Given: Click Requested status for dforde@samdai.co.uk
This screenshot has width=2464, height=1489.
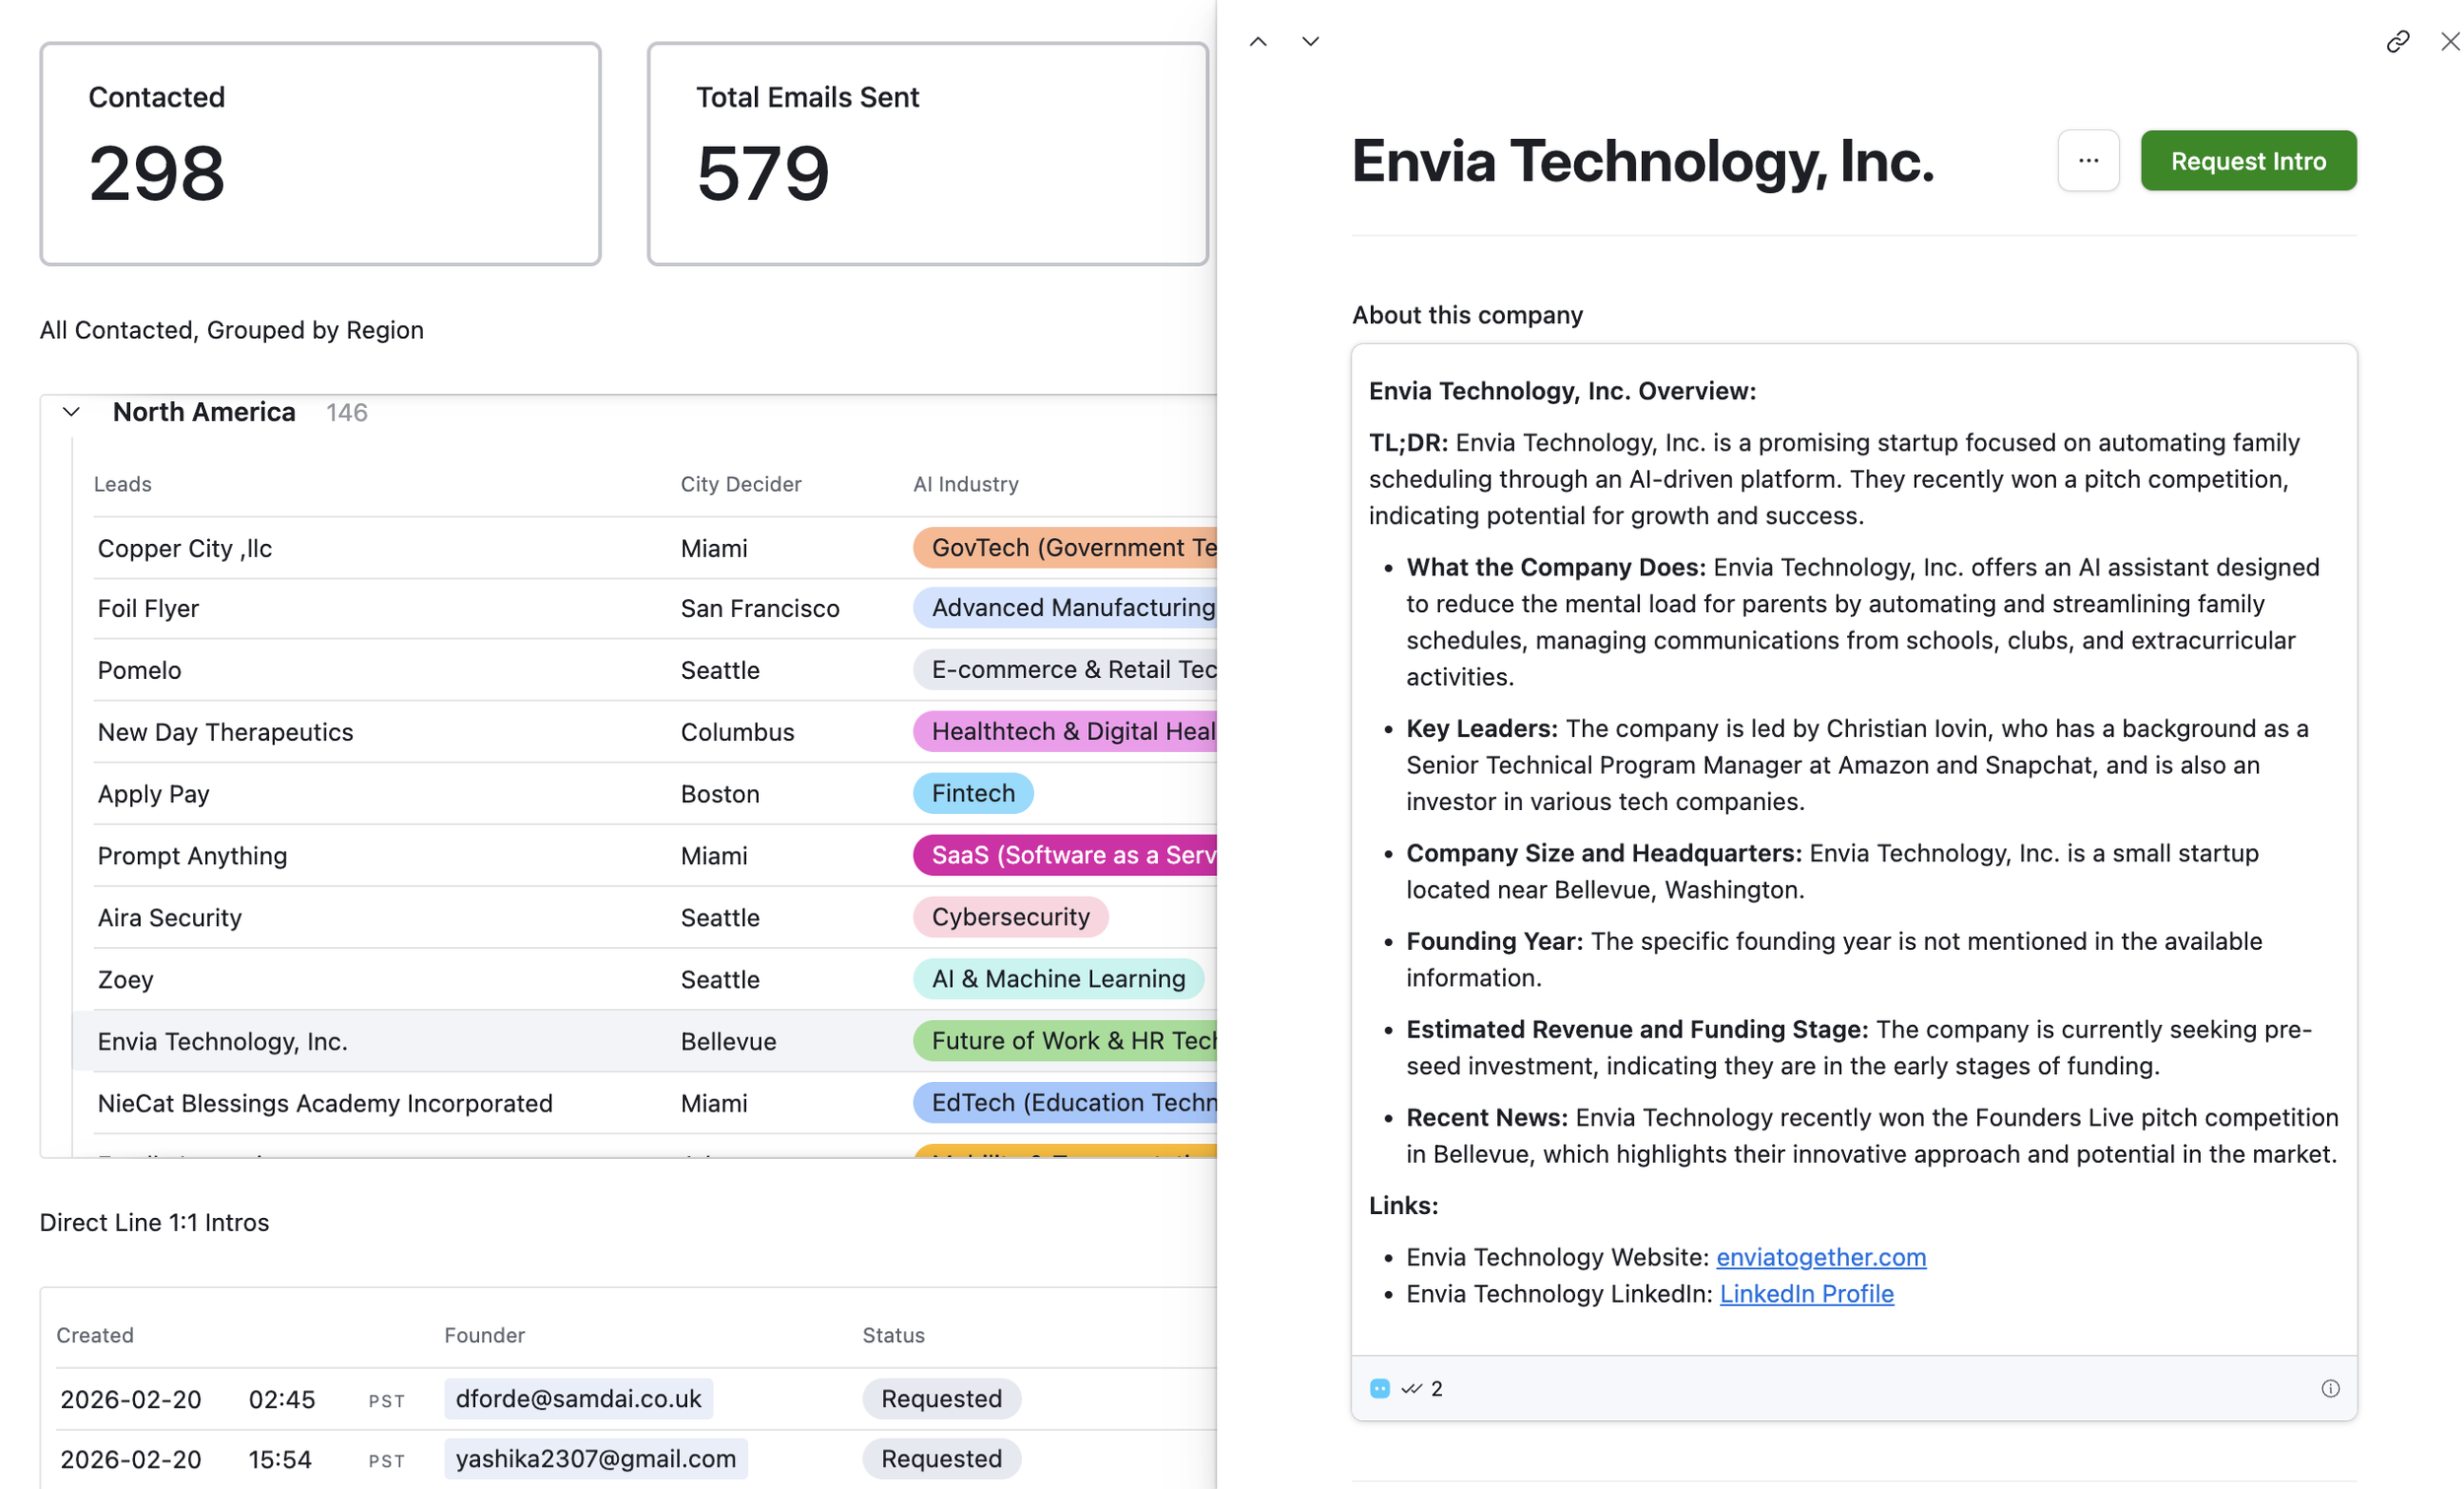Looking at the screenshot, I should pyautogui.click(x=941, y=1398).
